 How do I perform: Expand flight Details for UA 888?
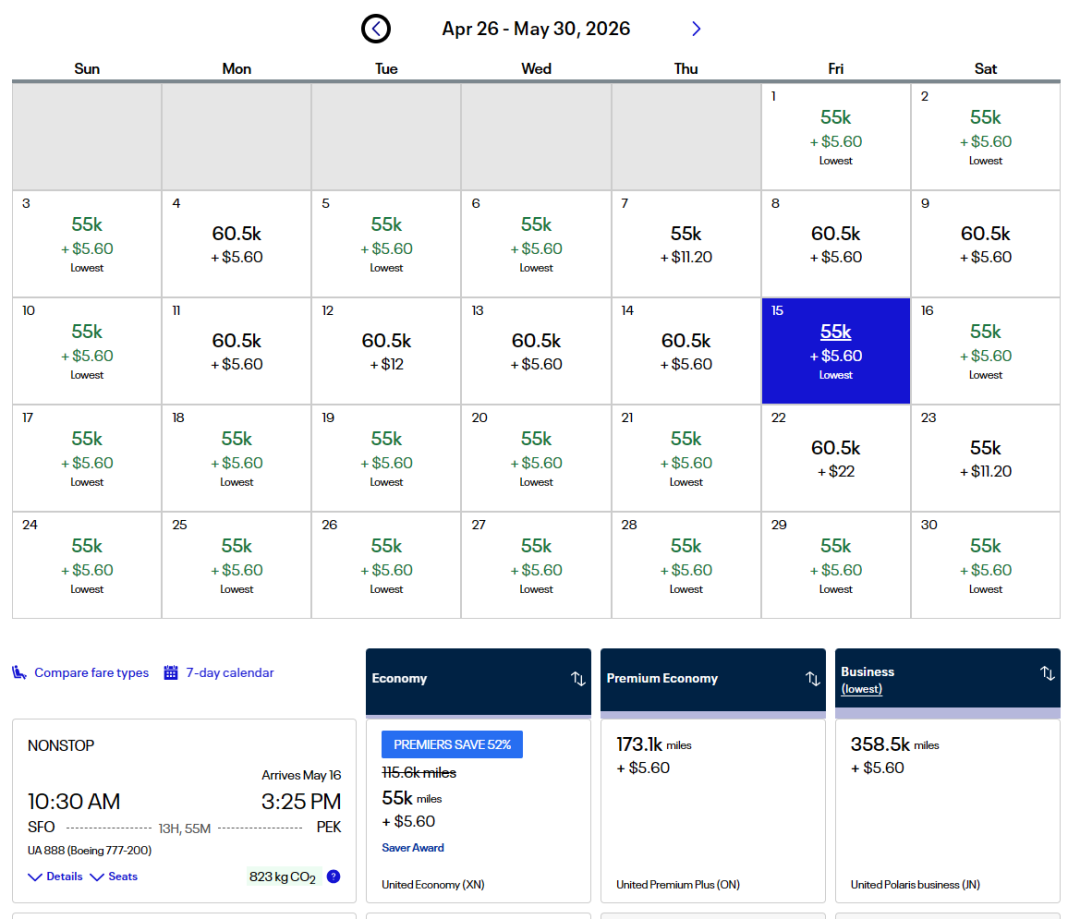[x=56, y=877]
